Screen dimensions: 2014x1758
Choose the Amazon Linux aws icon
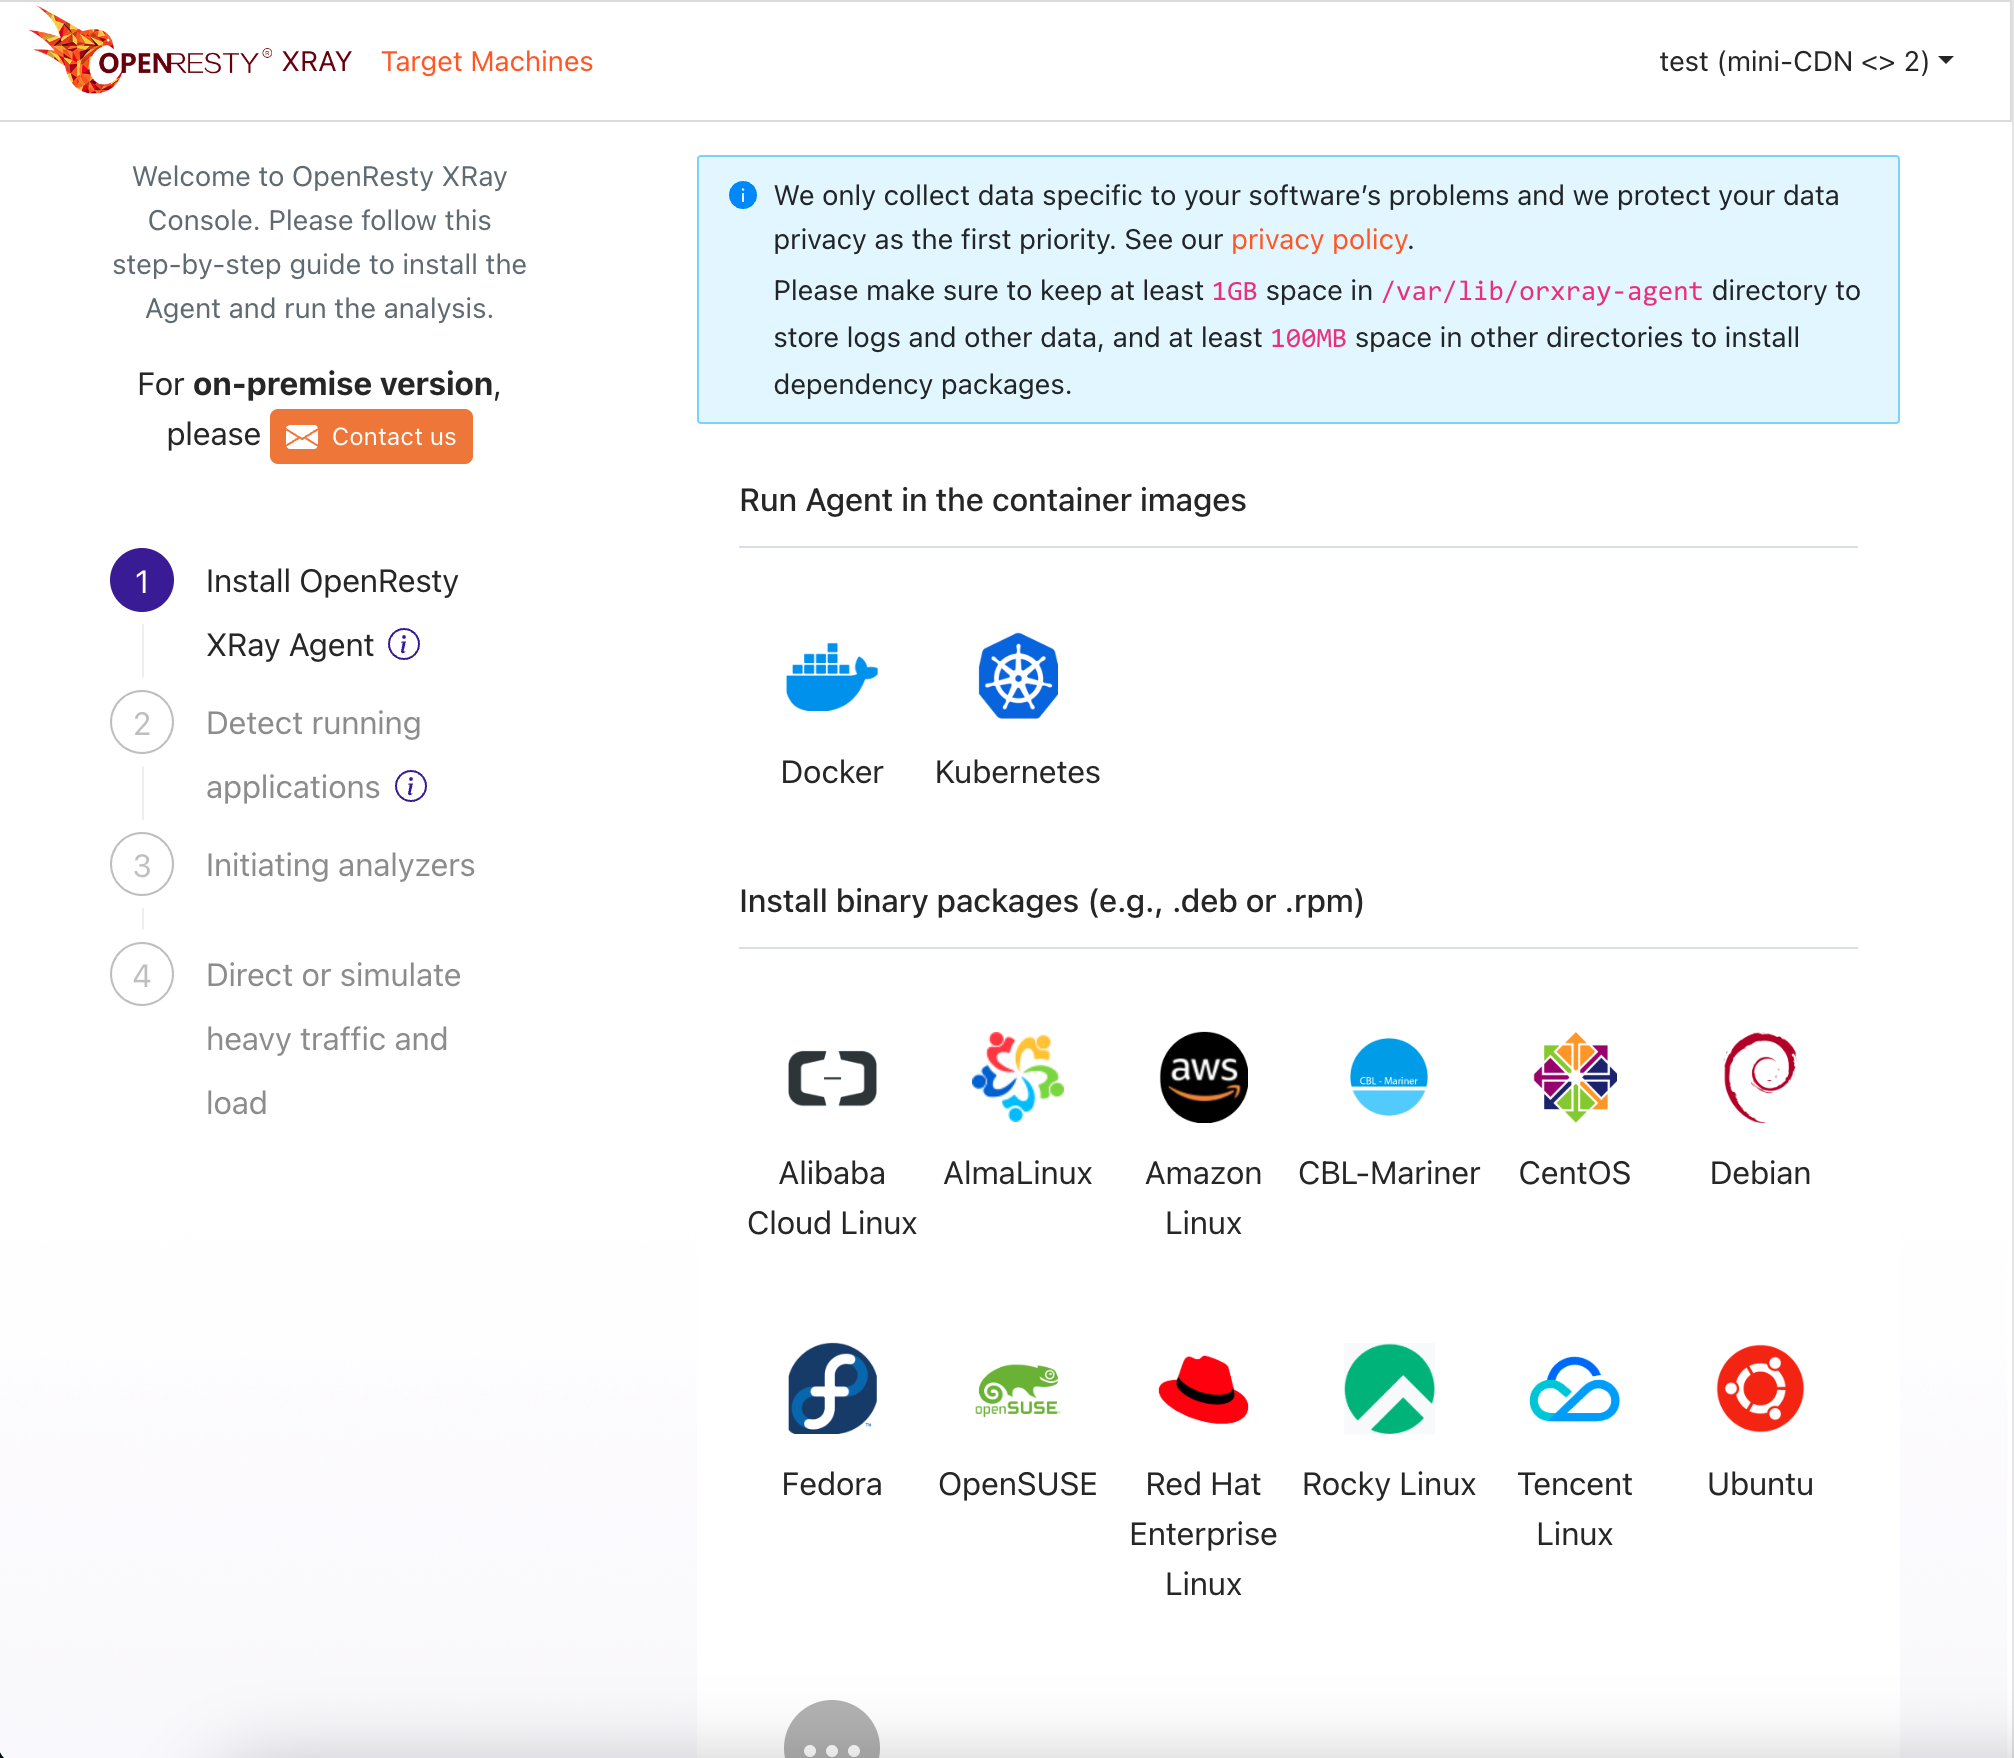(x=1204, y=1077)
